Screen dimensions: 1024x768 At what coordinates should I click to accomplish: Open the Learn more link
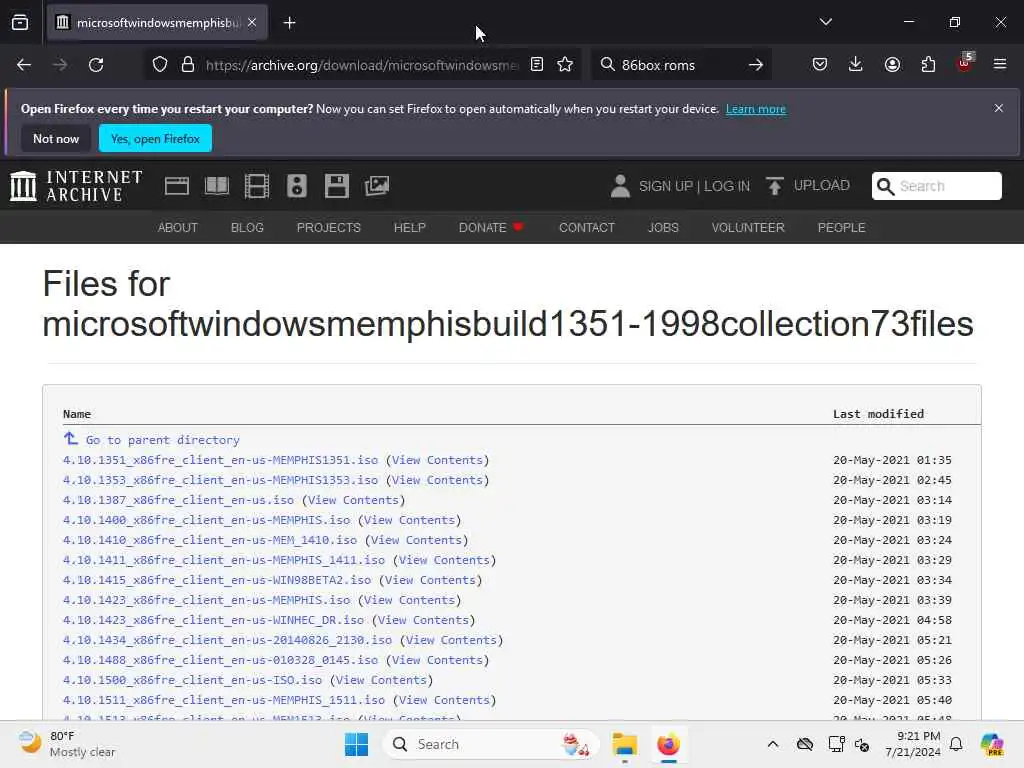click(756, 109)
